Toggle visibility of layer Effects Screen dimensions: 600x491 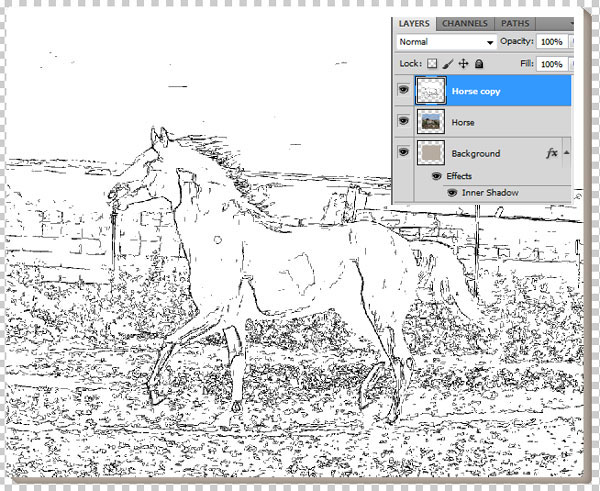click(437, 176)
